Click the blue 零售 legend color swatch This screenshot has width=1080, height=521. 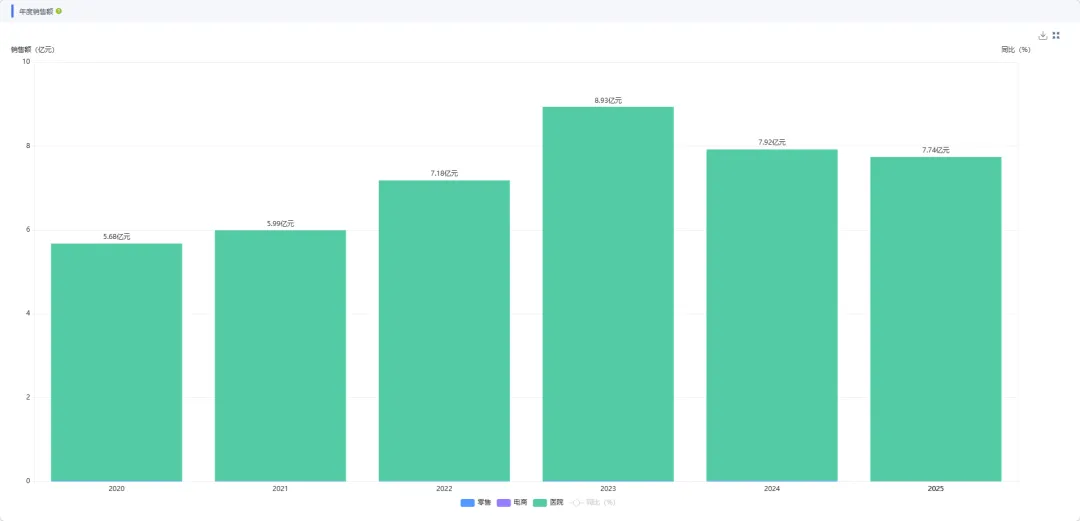[468, 502]
